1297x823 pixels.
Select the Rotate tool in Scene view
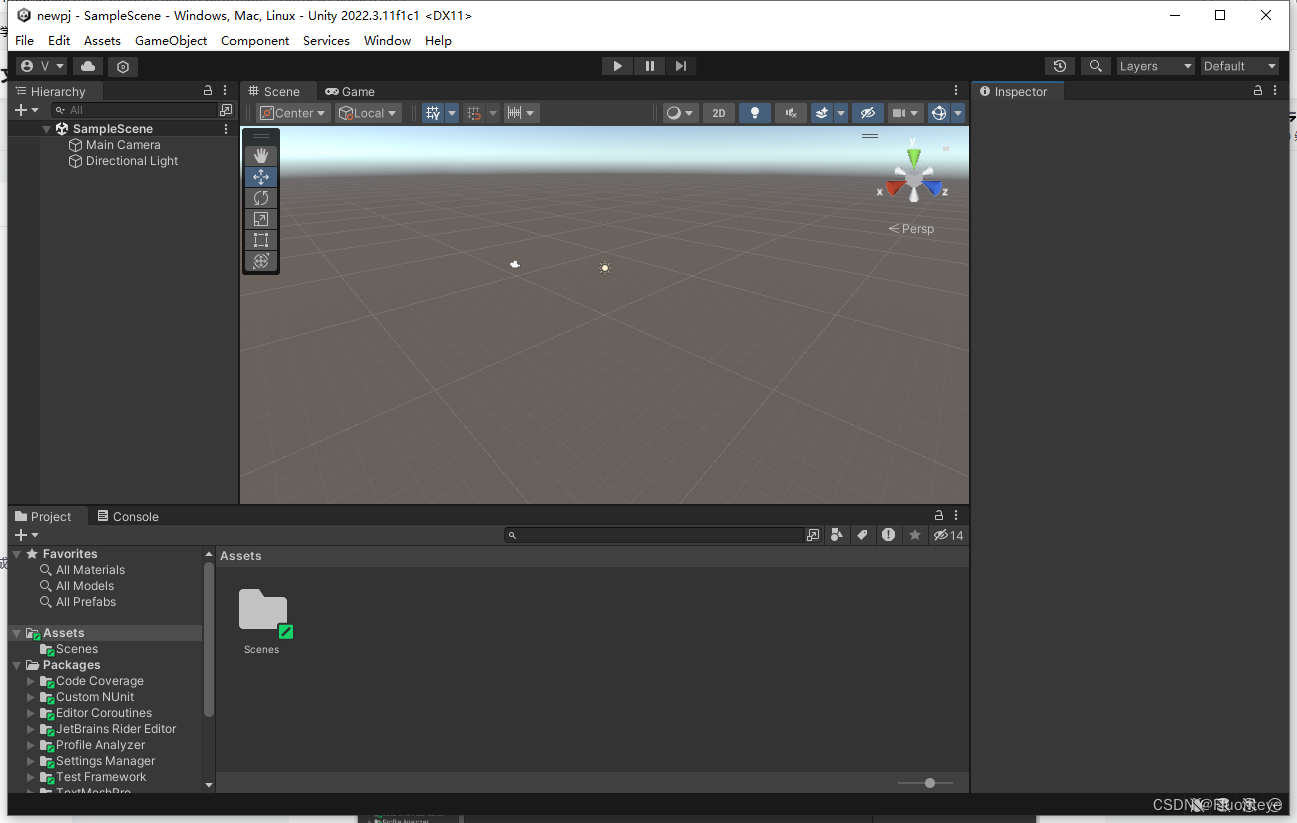[x=261, y=197]
